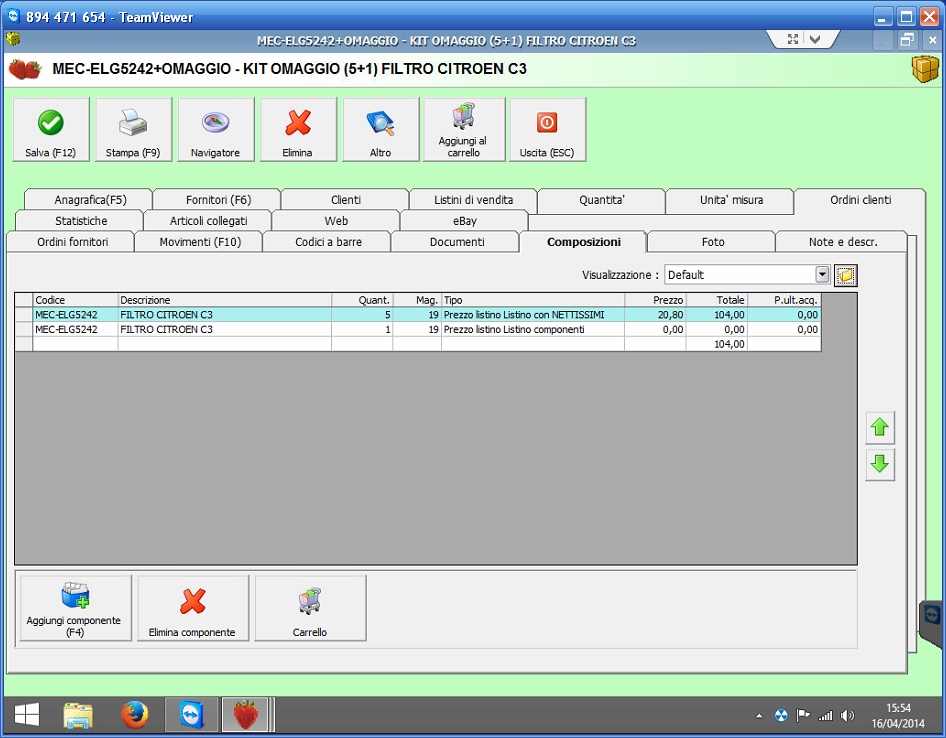Move component up with green arrow
946x738 pixels.
click(880, 427)
